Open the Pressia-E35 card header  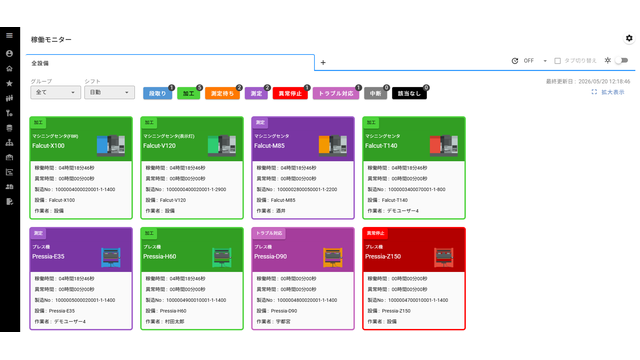(81, 250)
